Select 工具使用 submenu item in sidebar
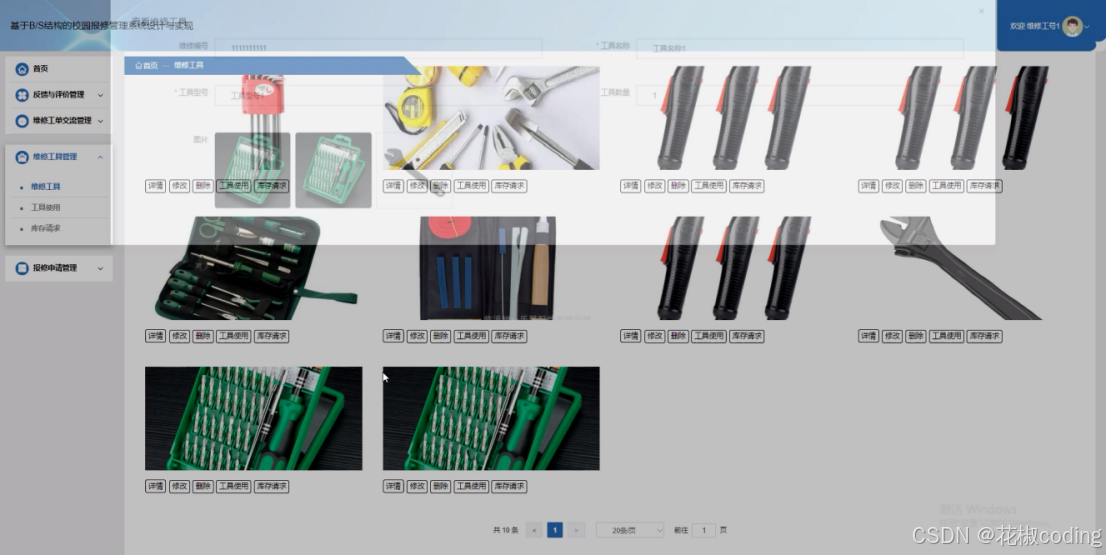The height and width of the screenshot is (556, 1106). pos(46,207)
